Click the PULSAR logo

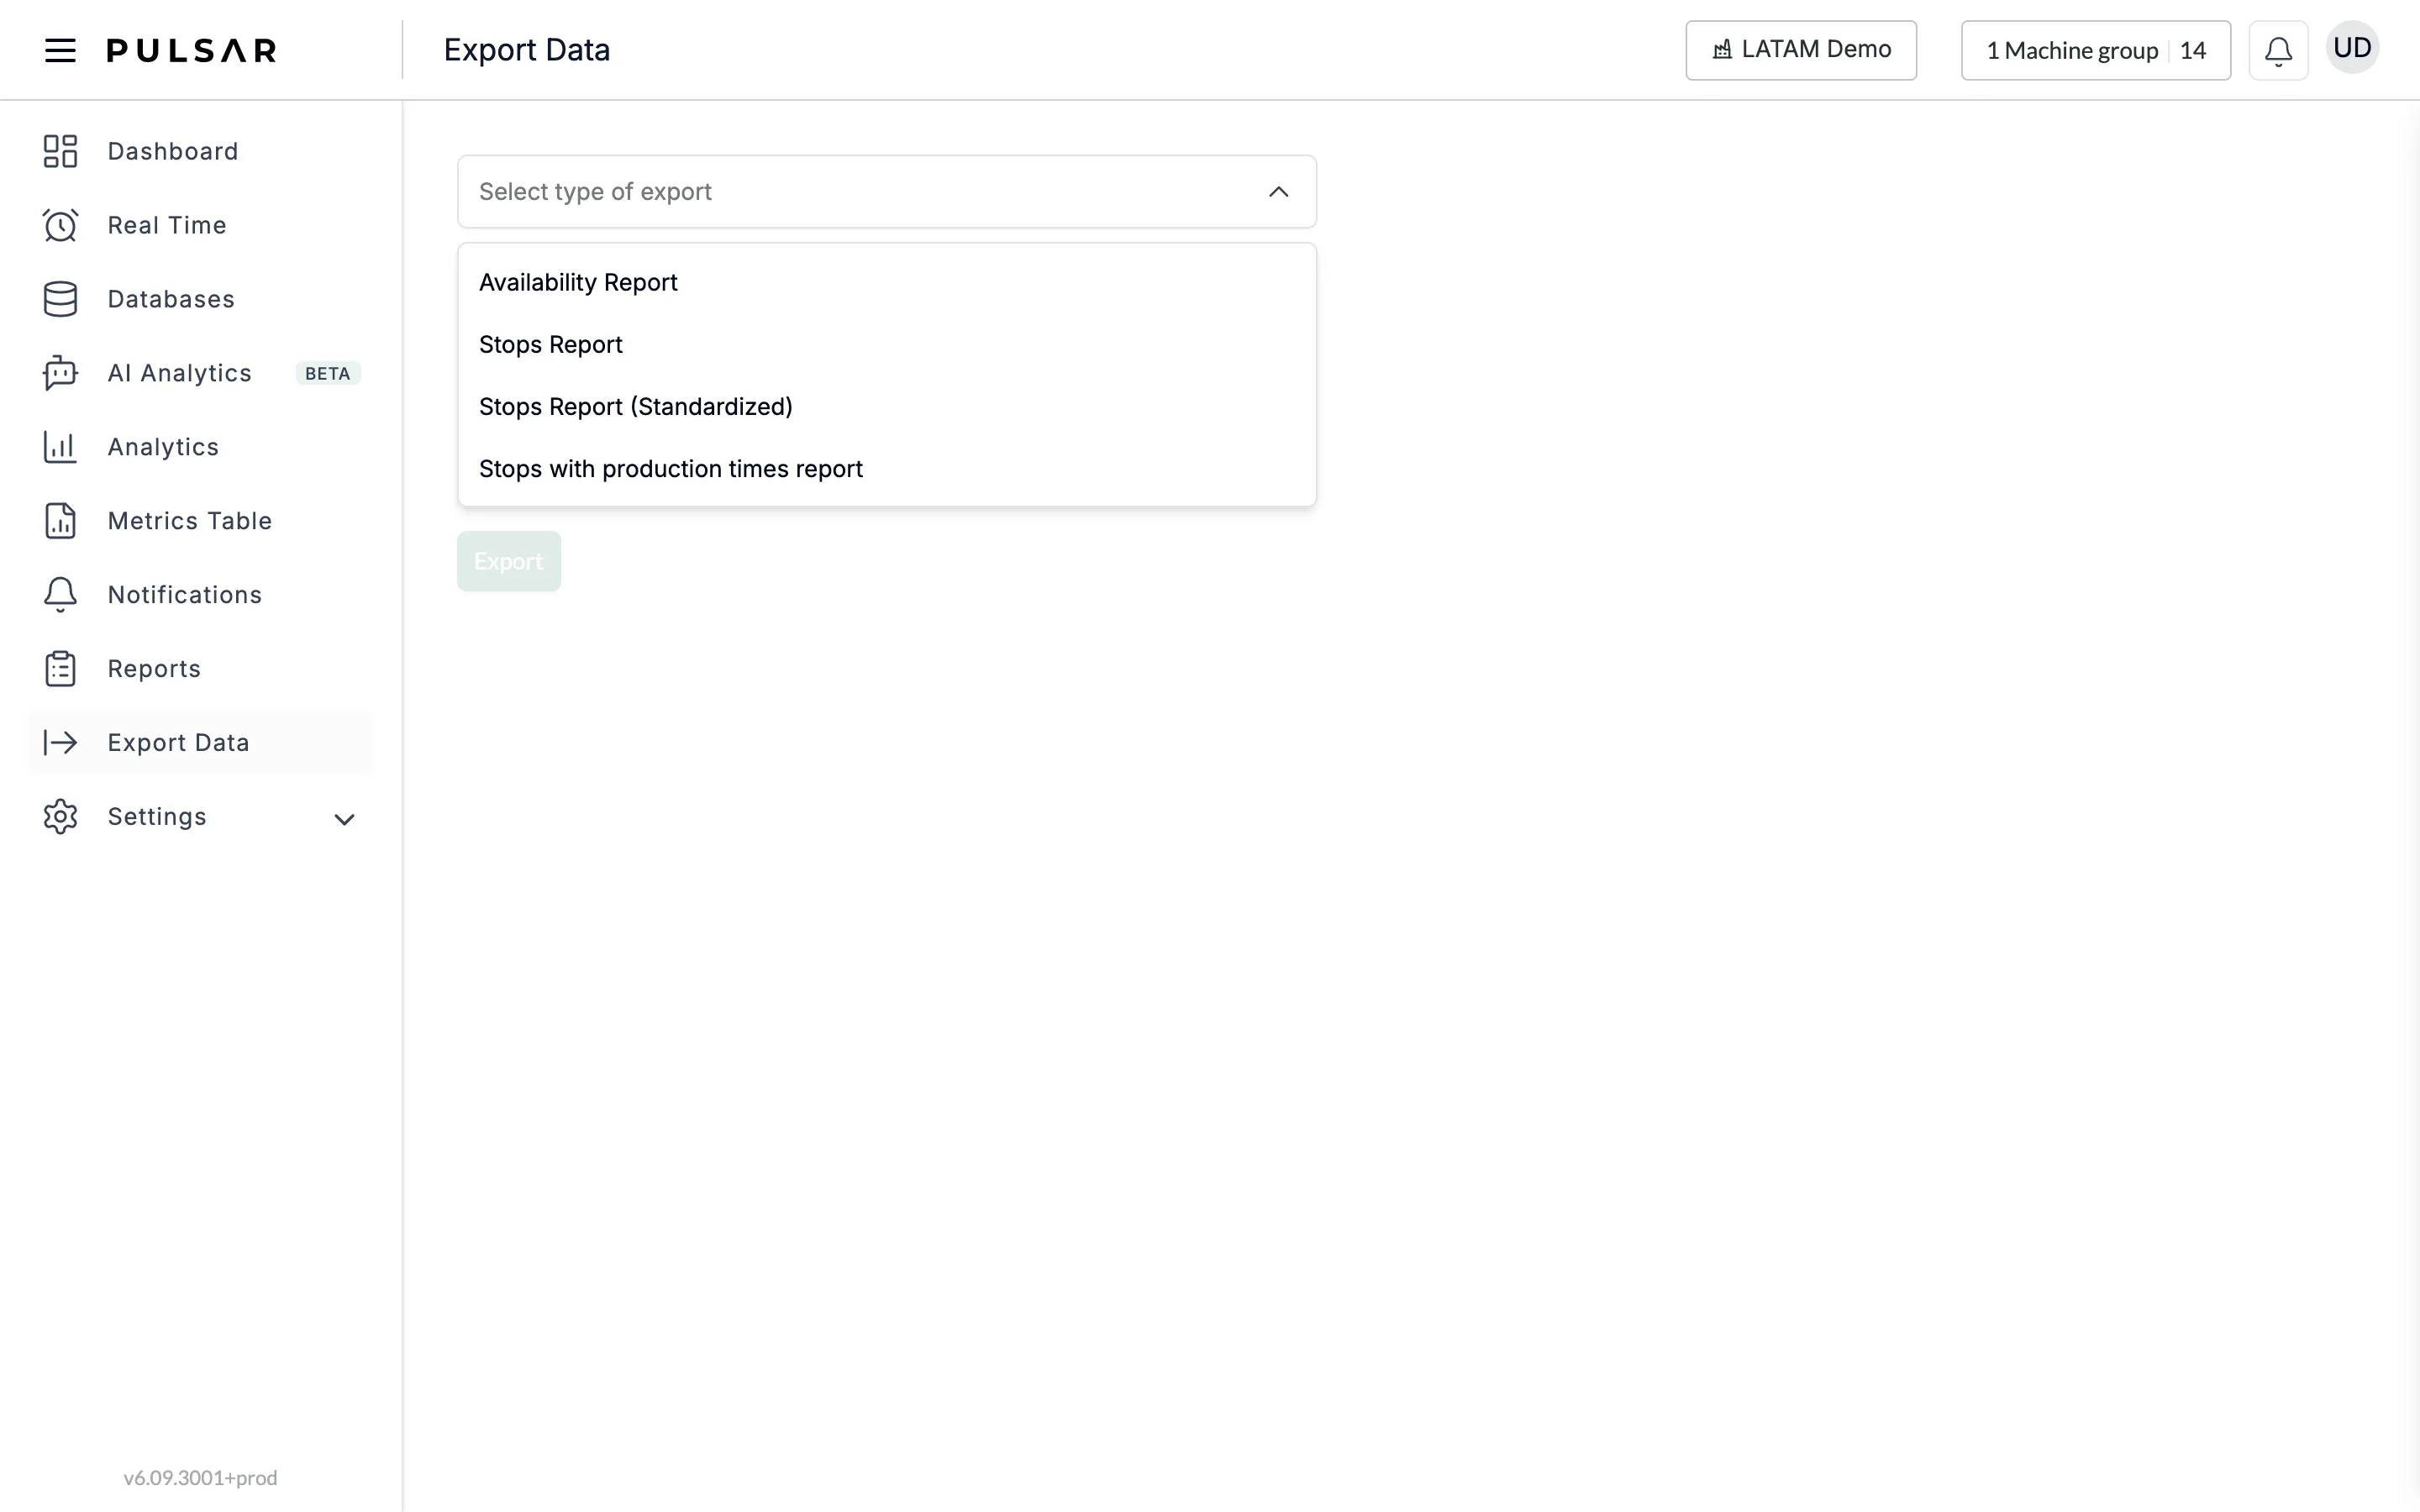click(192, 50)
